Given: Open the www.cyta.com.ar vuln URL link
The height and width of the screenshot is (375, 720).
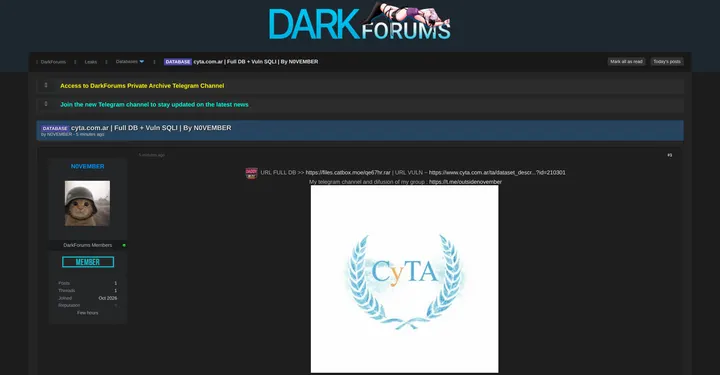Looking at the screenshot, I should click(x=497, y=173).
